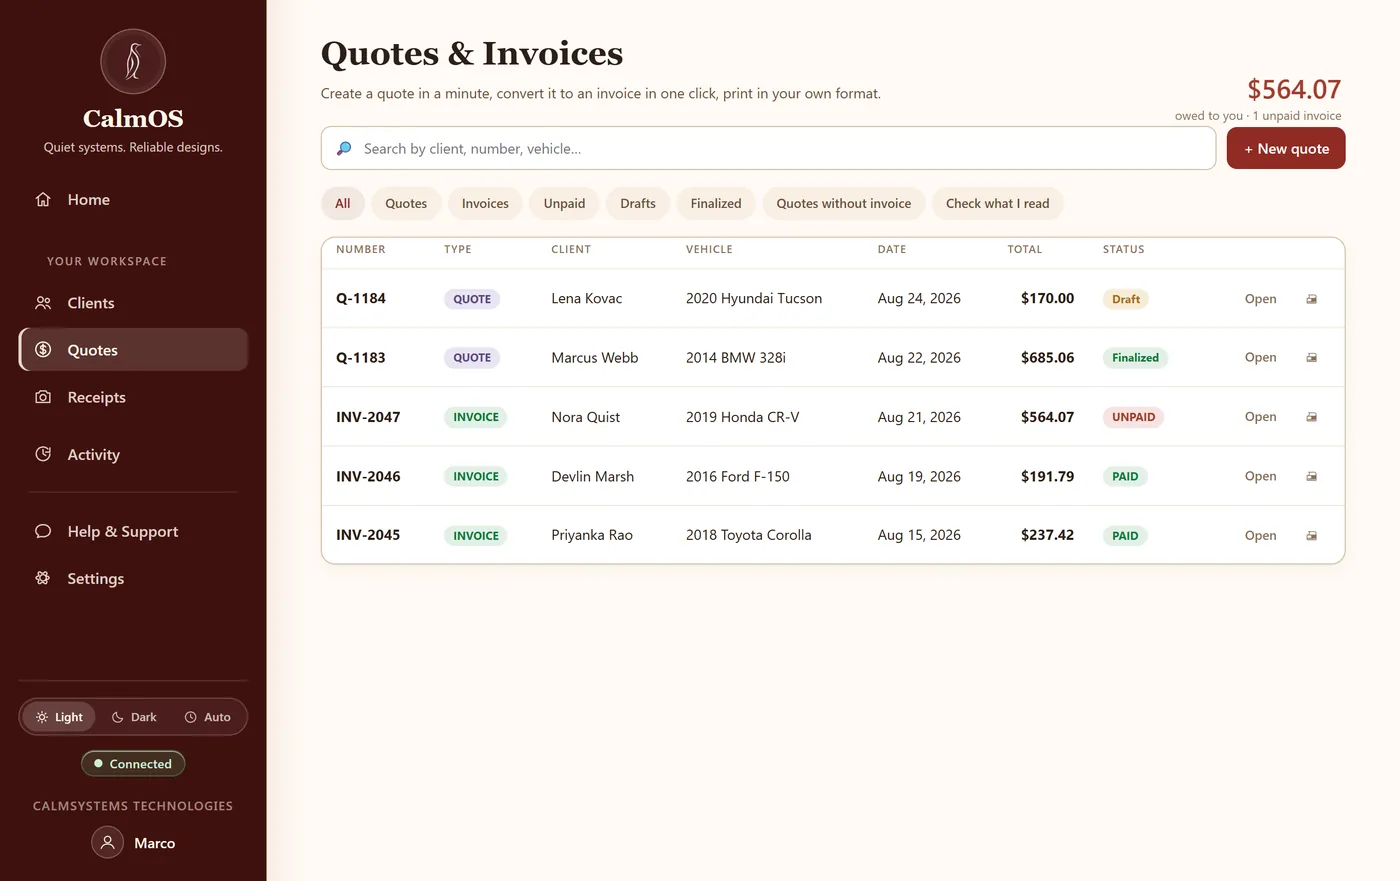
Task: Click vehicle 2016 Ford F-150
Action: click(x=738, y=476)
